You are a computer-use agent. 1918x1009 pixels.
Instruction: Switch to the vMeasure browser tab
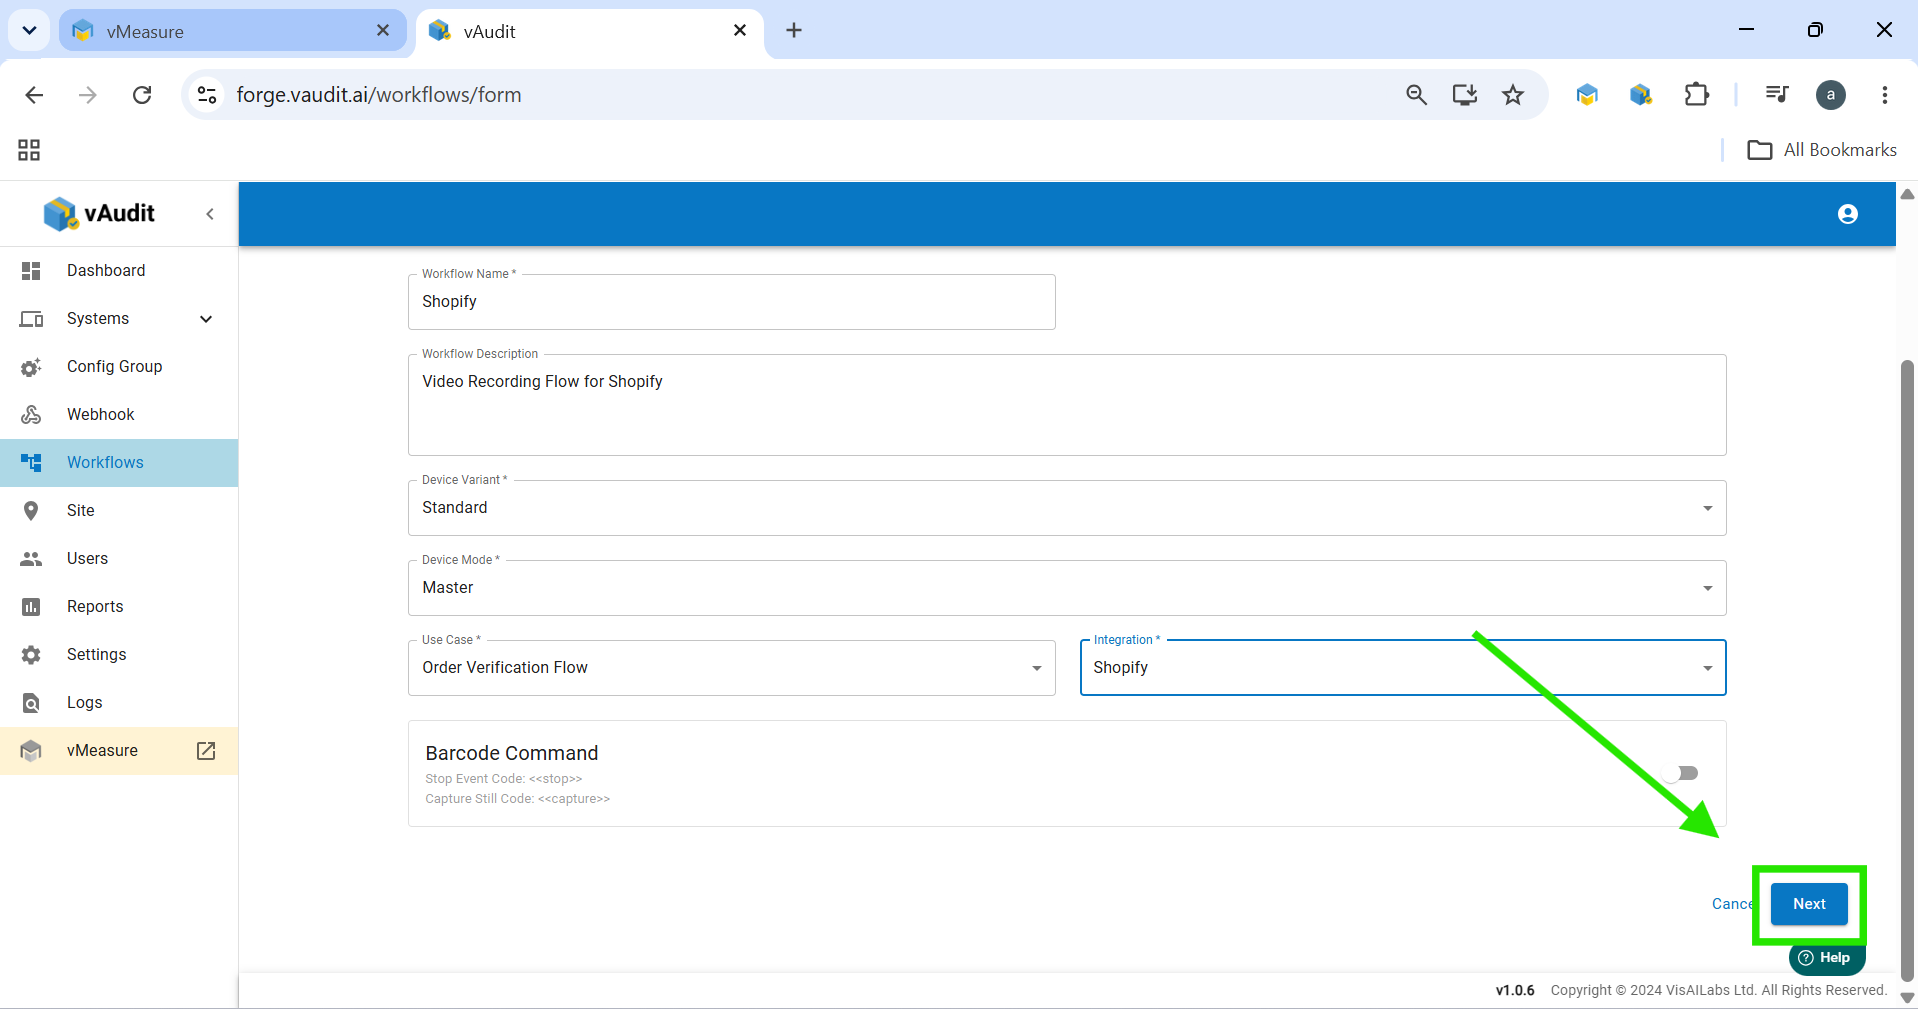tap(232, 31)
